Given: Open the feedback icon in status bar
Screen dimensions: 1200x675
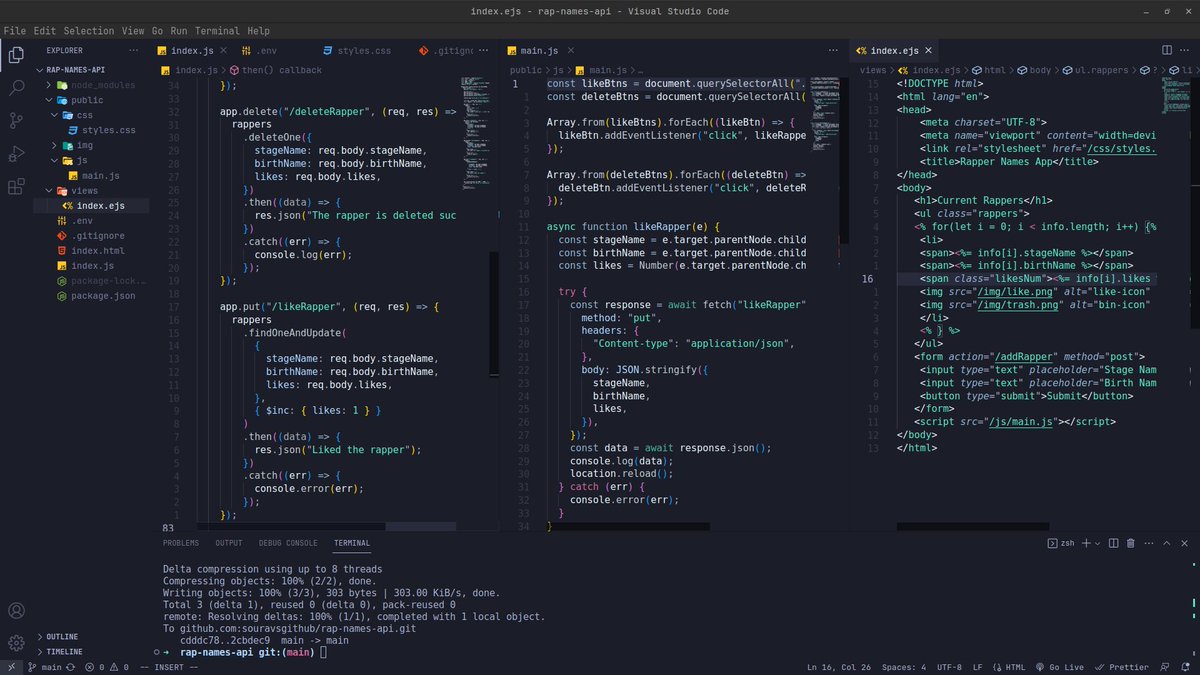Looking at the screenshot, I should [1165, 667].
